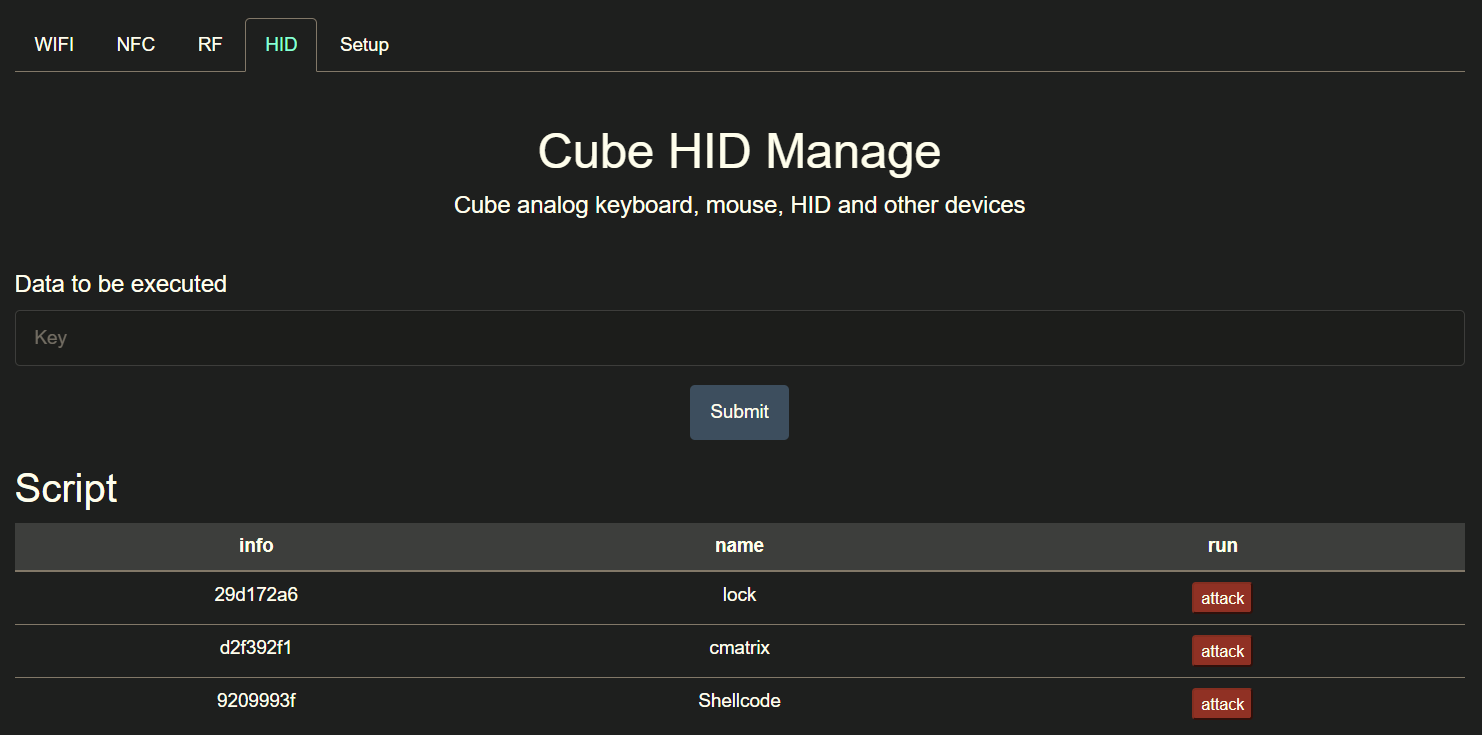The height and width of the screenshot is (735, 1482).
Task: Click the Cube HID Manage heading
Action: click(x=739, y=152)
